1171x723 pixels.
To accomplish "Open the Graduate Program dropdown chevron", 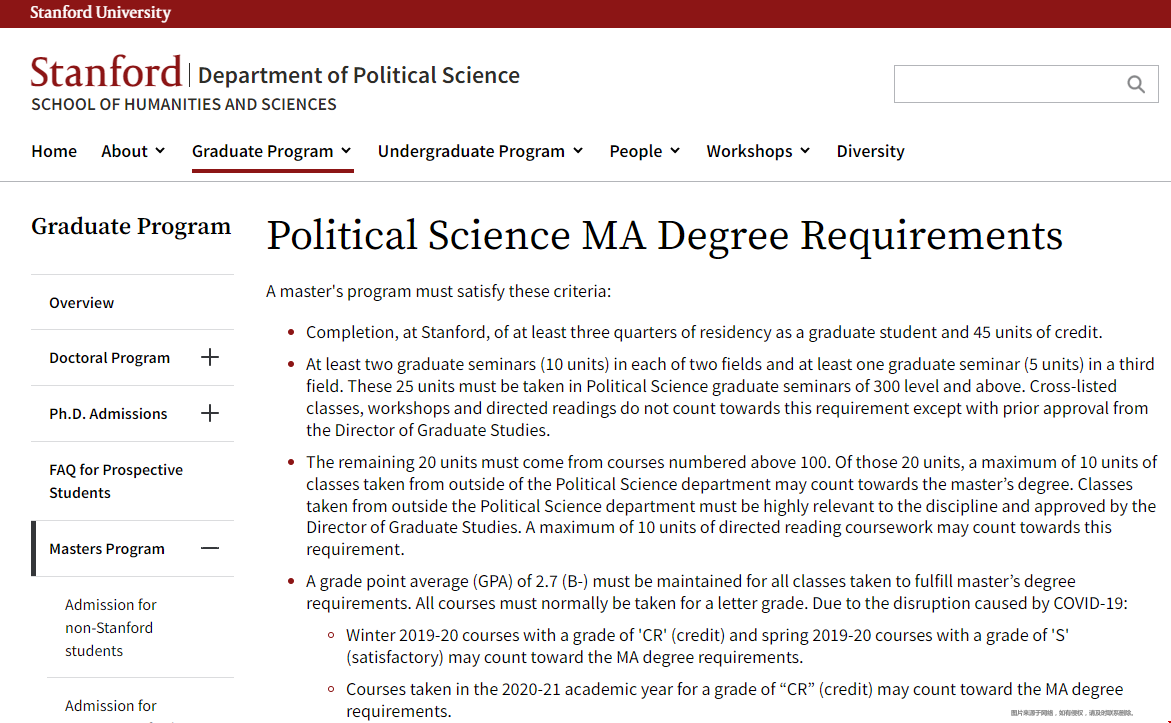I will tap(346, 151).
